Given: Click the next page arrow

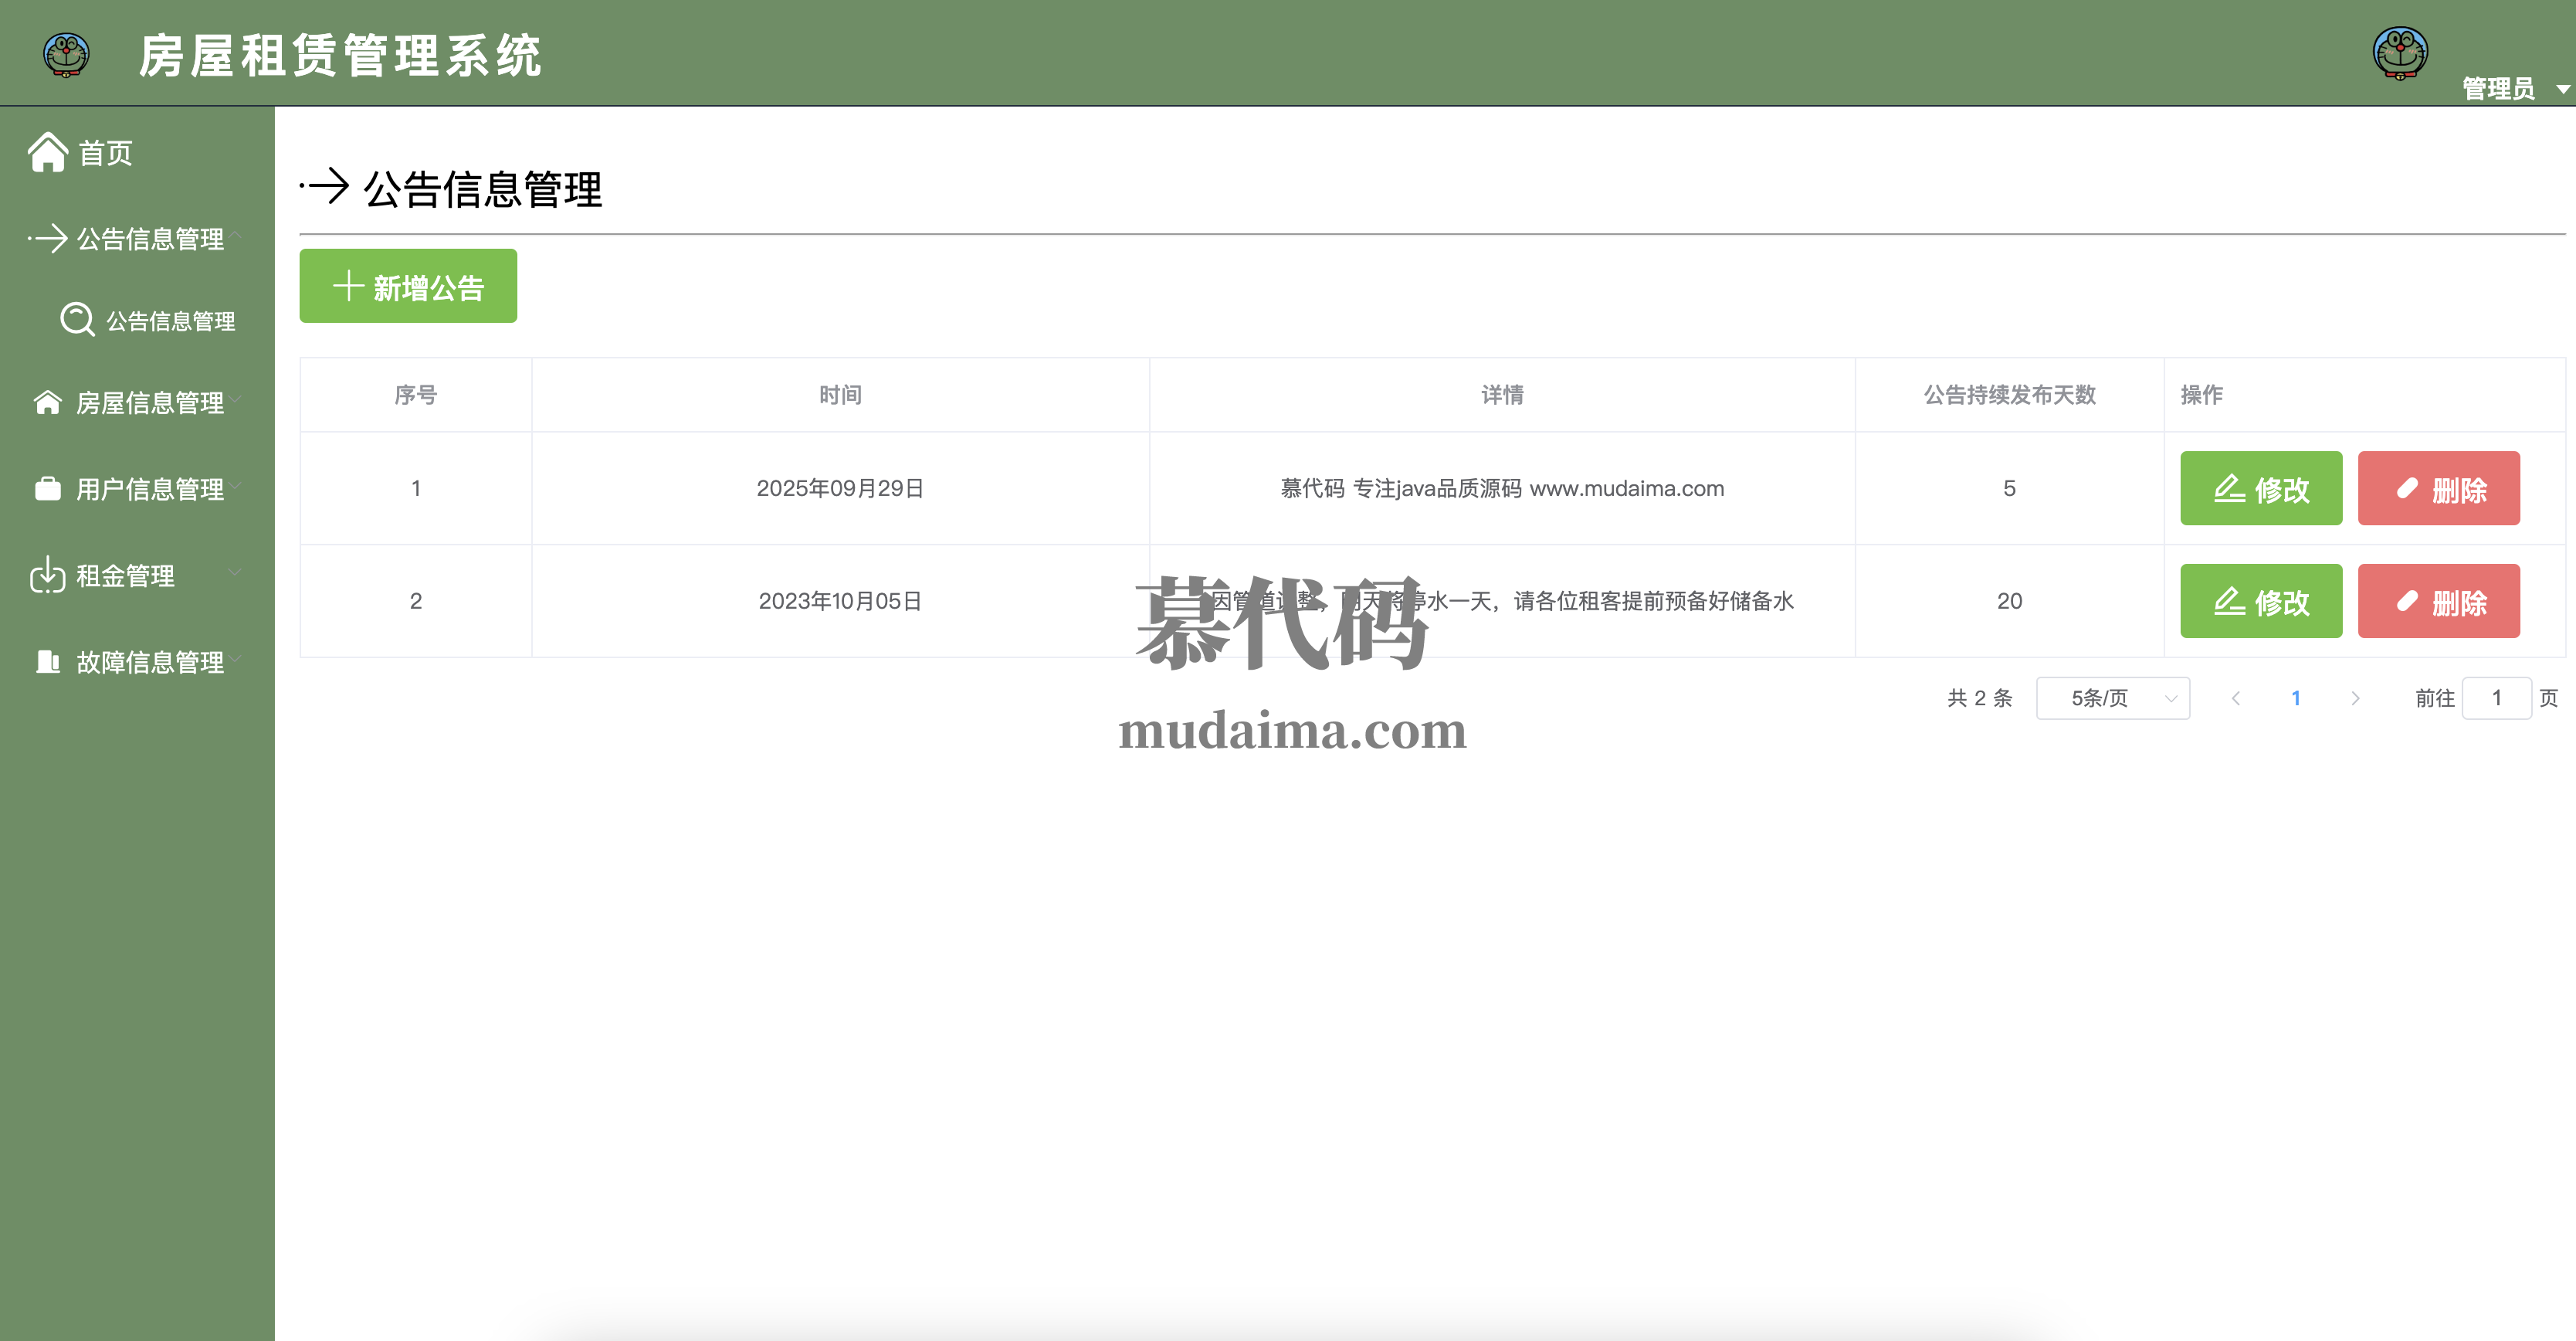Looking at the screenshot, I should 2355,698.
